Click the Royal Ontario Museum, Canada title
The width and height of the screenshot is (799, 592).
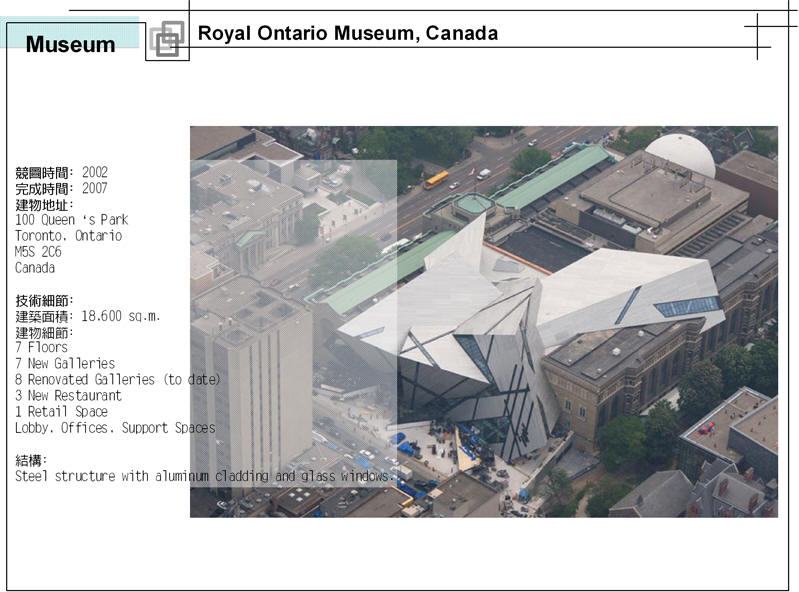coord(347,33)
